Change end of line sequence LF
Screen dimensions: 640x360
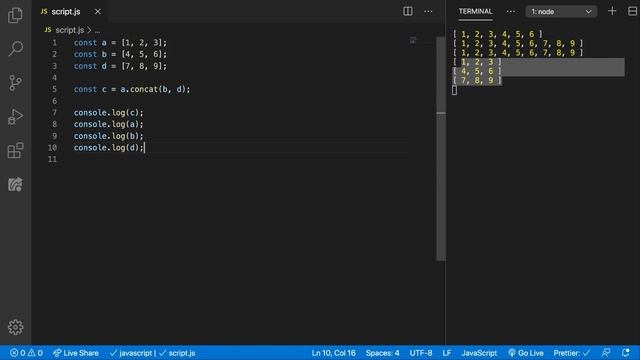(x=447, y=353)
